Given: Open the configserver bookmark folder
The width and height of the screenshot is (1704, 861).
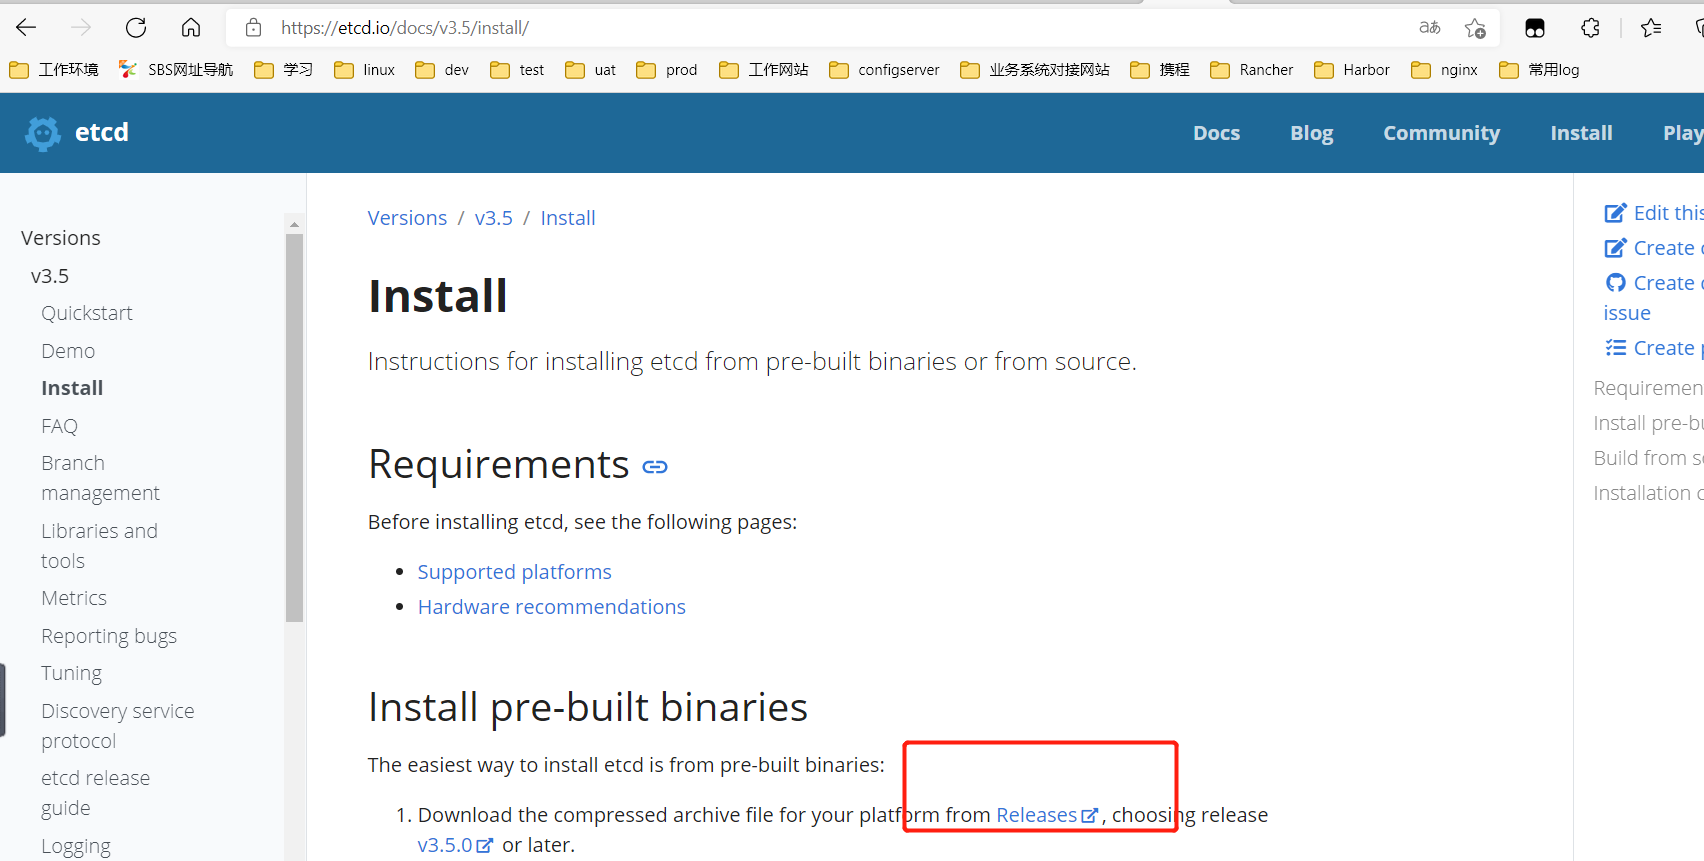Looking at the screenshot, I should point(885,70).
